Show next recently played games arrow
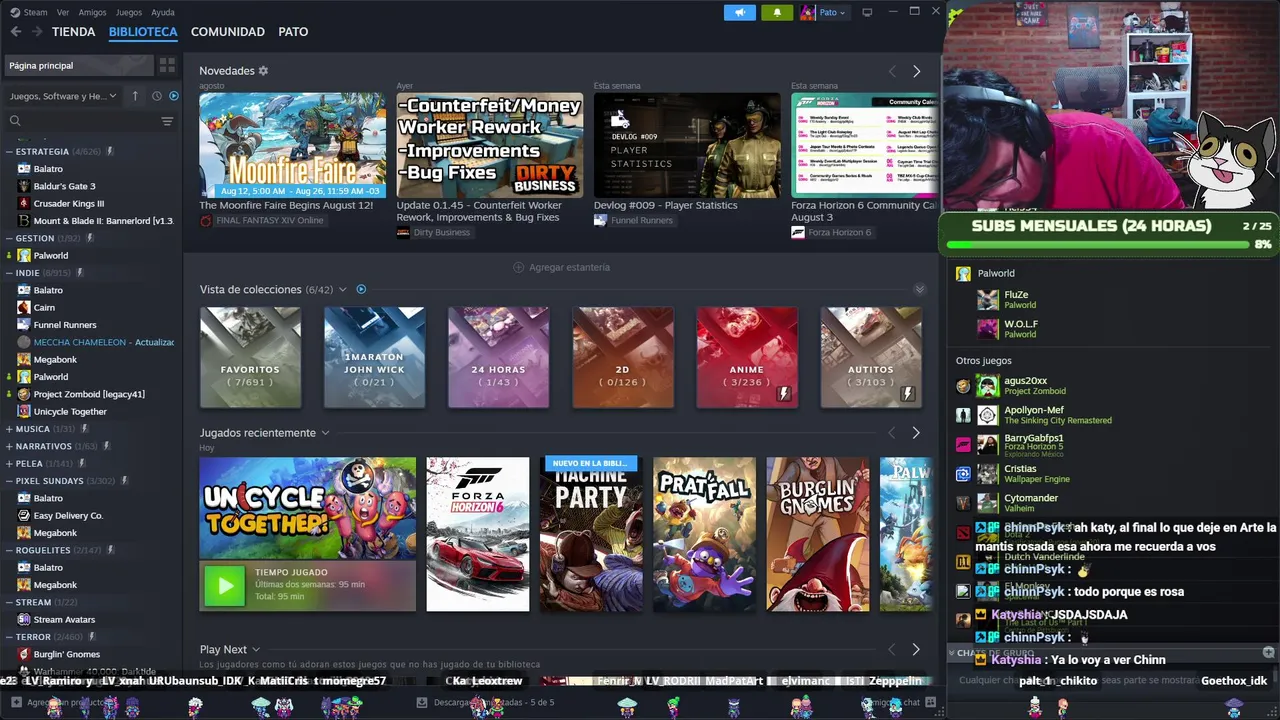The image size is (1280, 720). [916, 433]
